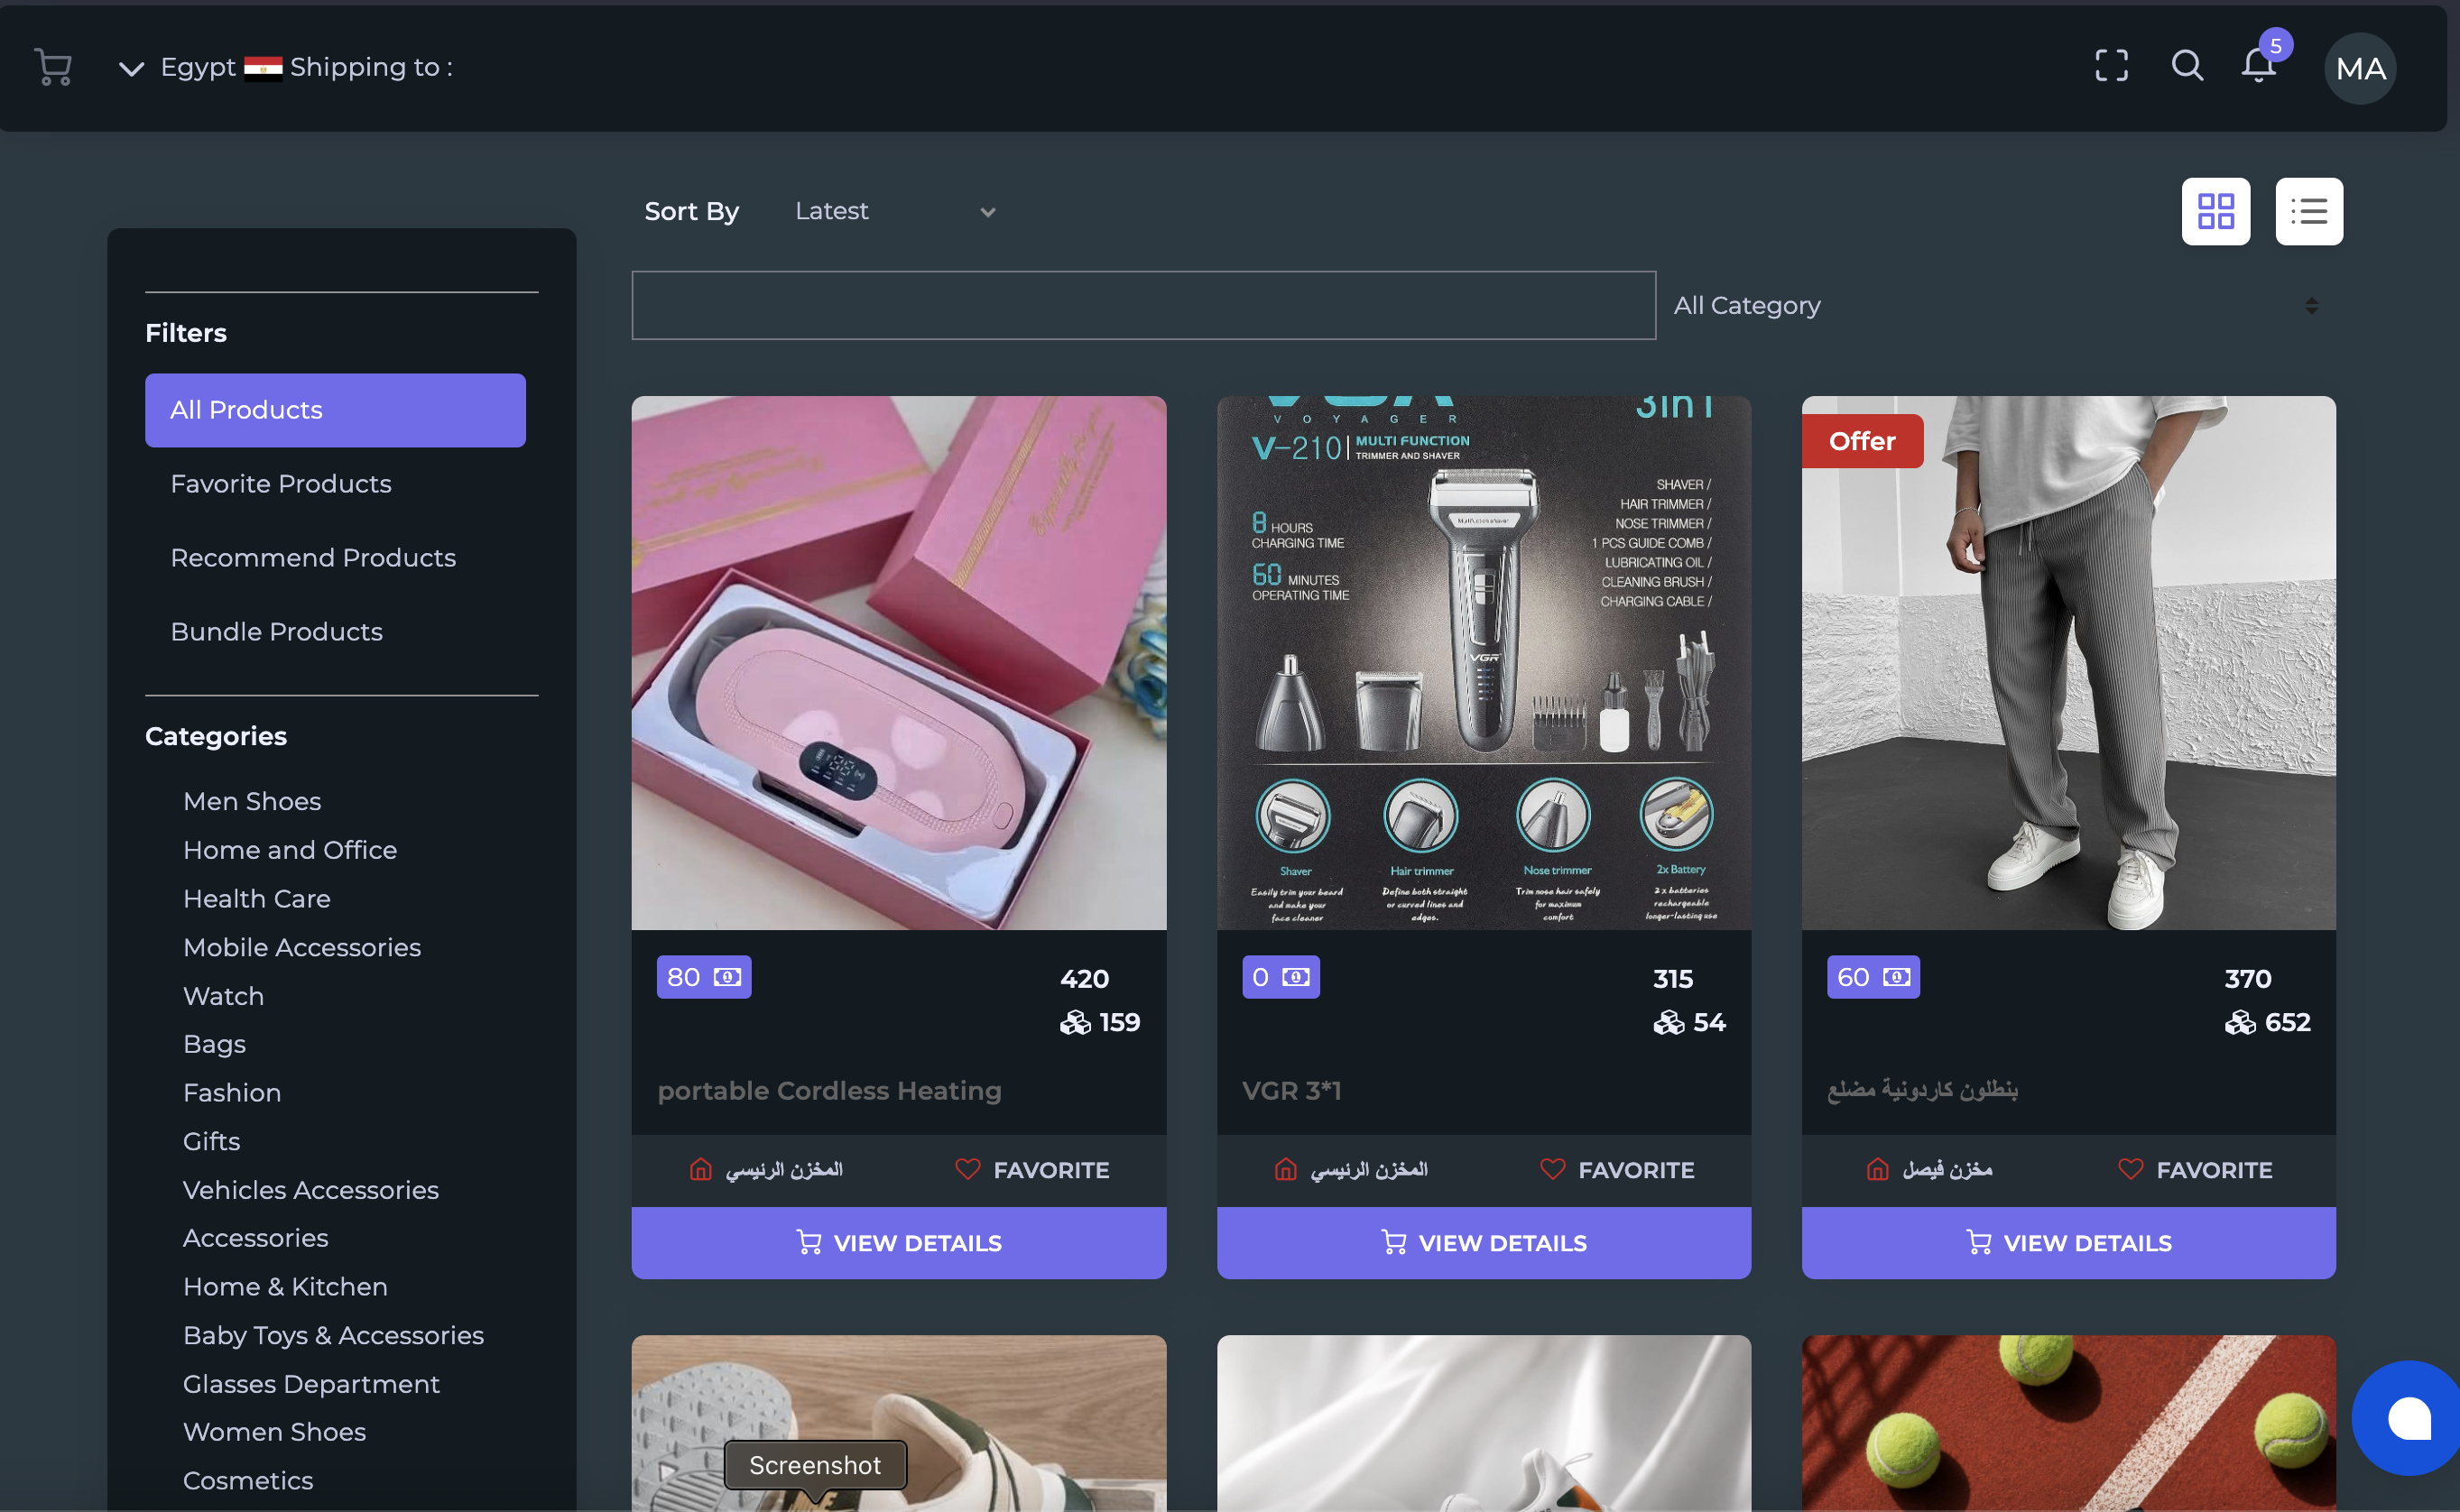View details of portable Cordless Heating
2460x1512 pixels.
[x=899, y=1243]
